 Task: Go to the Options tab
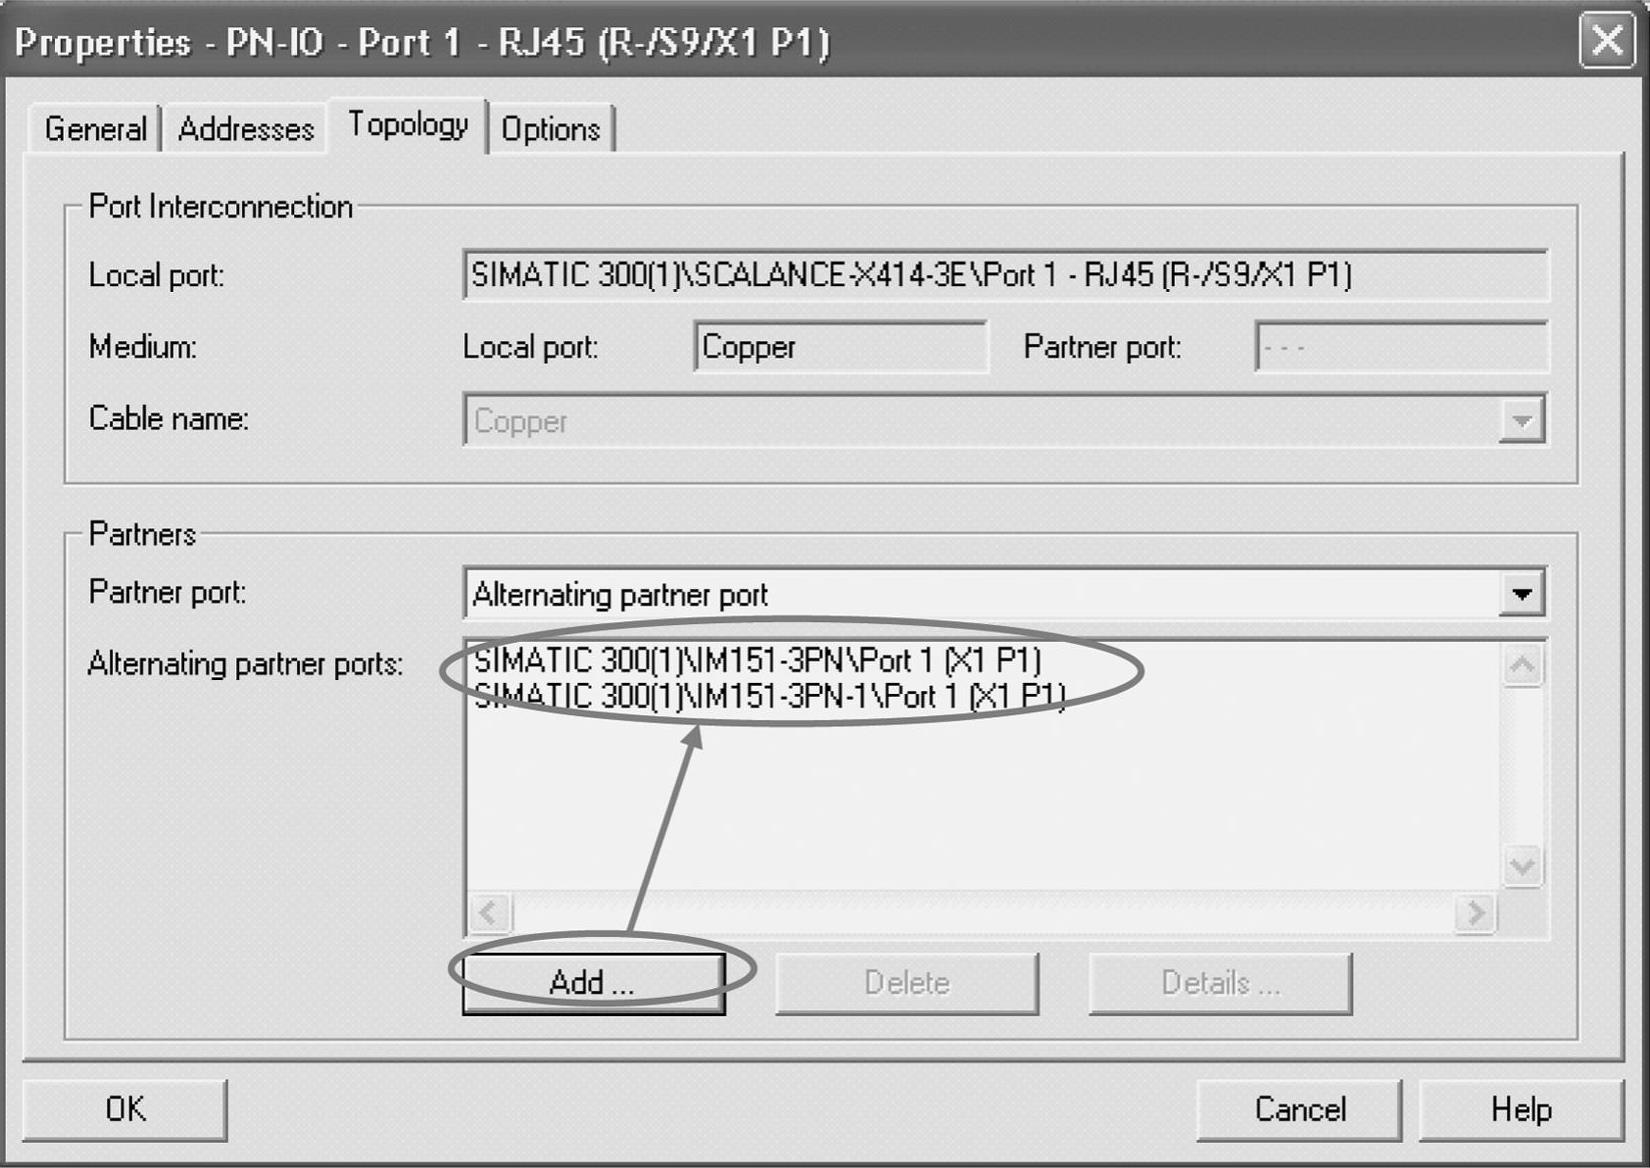551,129
